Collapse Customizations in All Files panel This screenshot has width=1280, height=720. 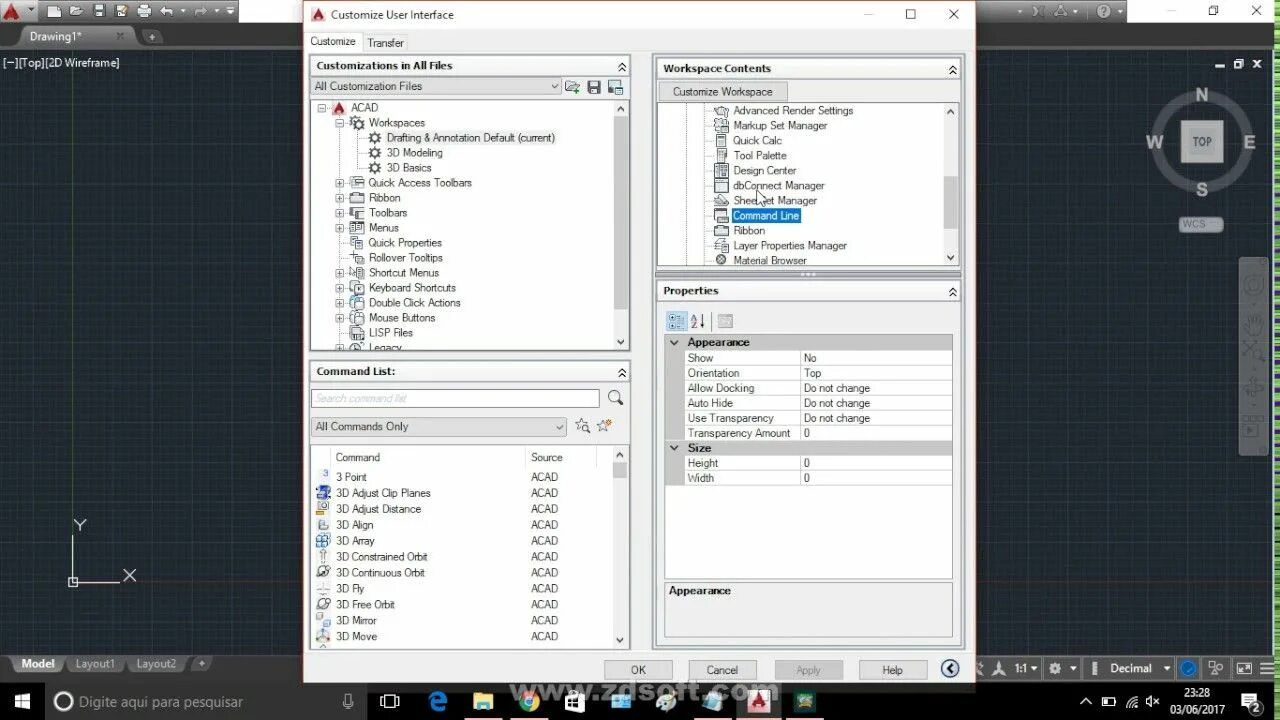tap(621, 66)
